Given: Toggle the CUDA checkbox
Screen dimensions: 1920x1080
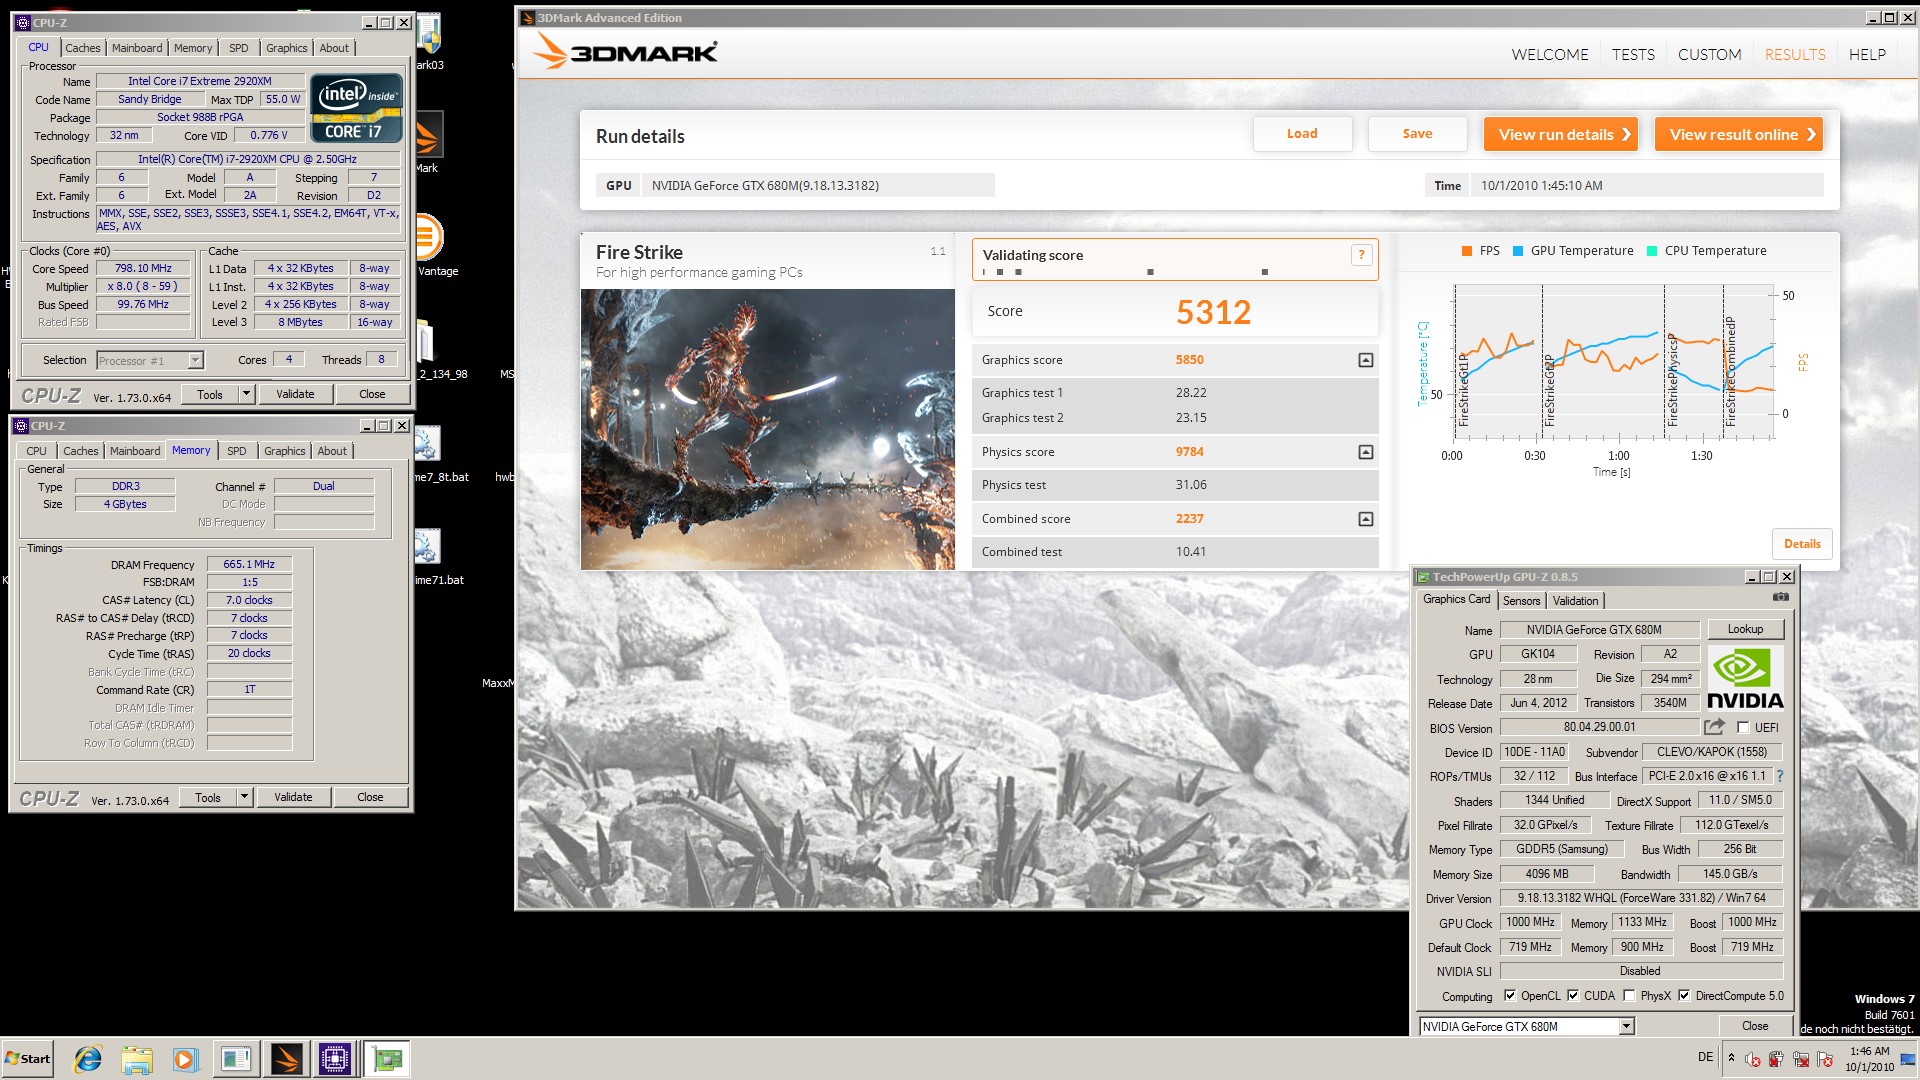Looking at the screenshot, I should pos(1573,996).
